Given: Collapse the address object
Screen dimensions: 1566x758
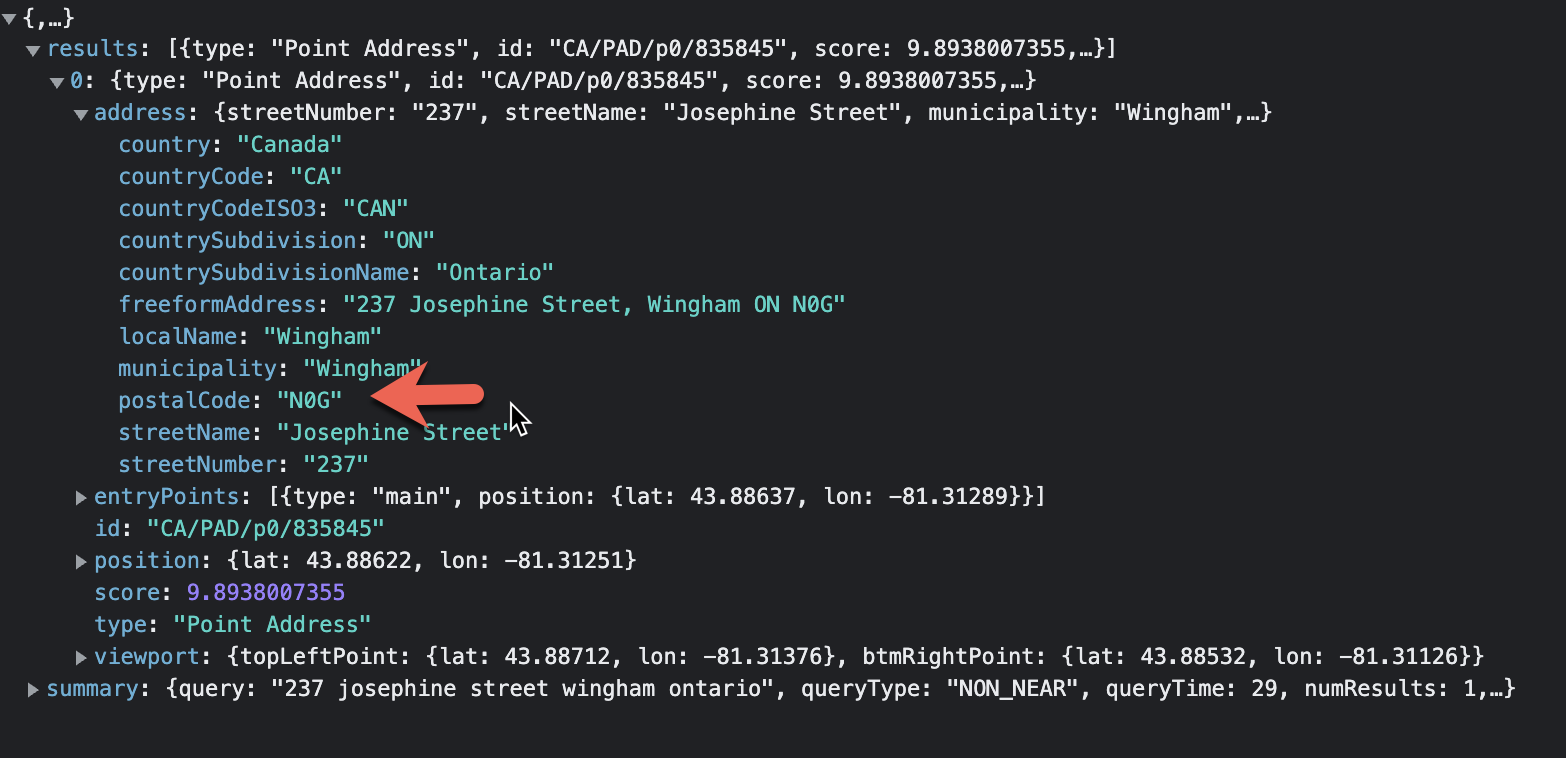Looking at the screenshot, I should pos(81,112).
